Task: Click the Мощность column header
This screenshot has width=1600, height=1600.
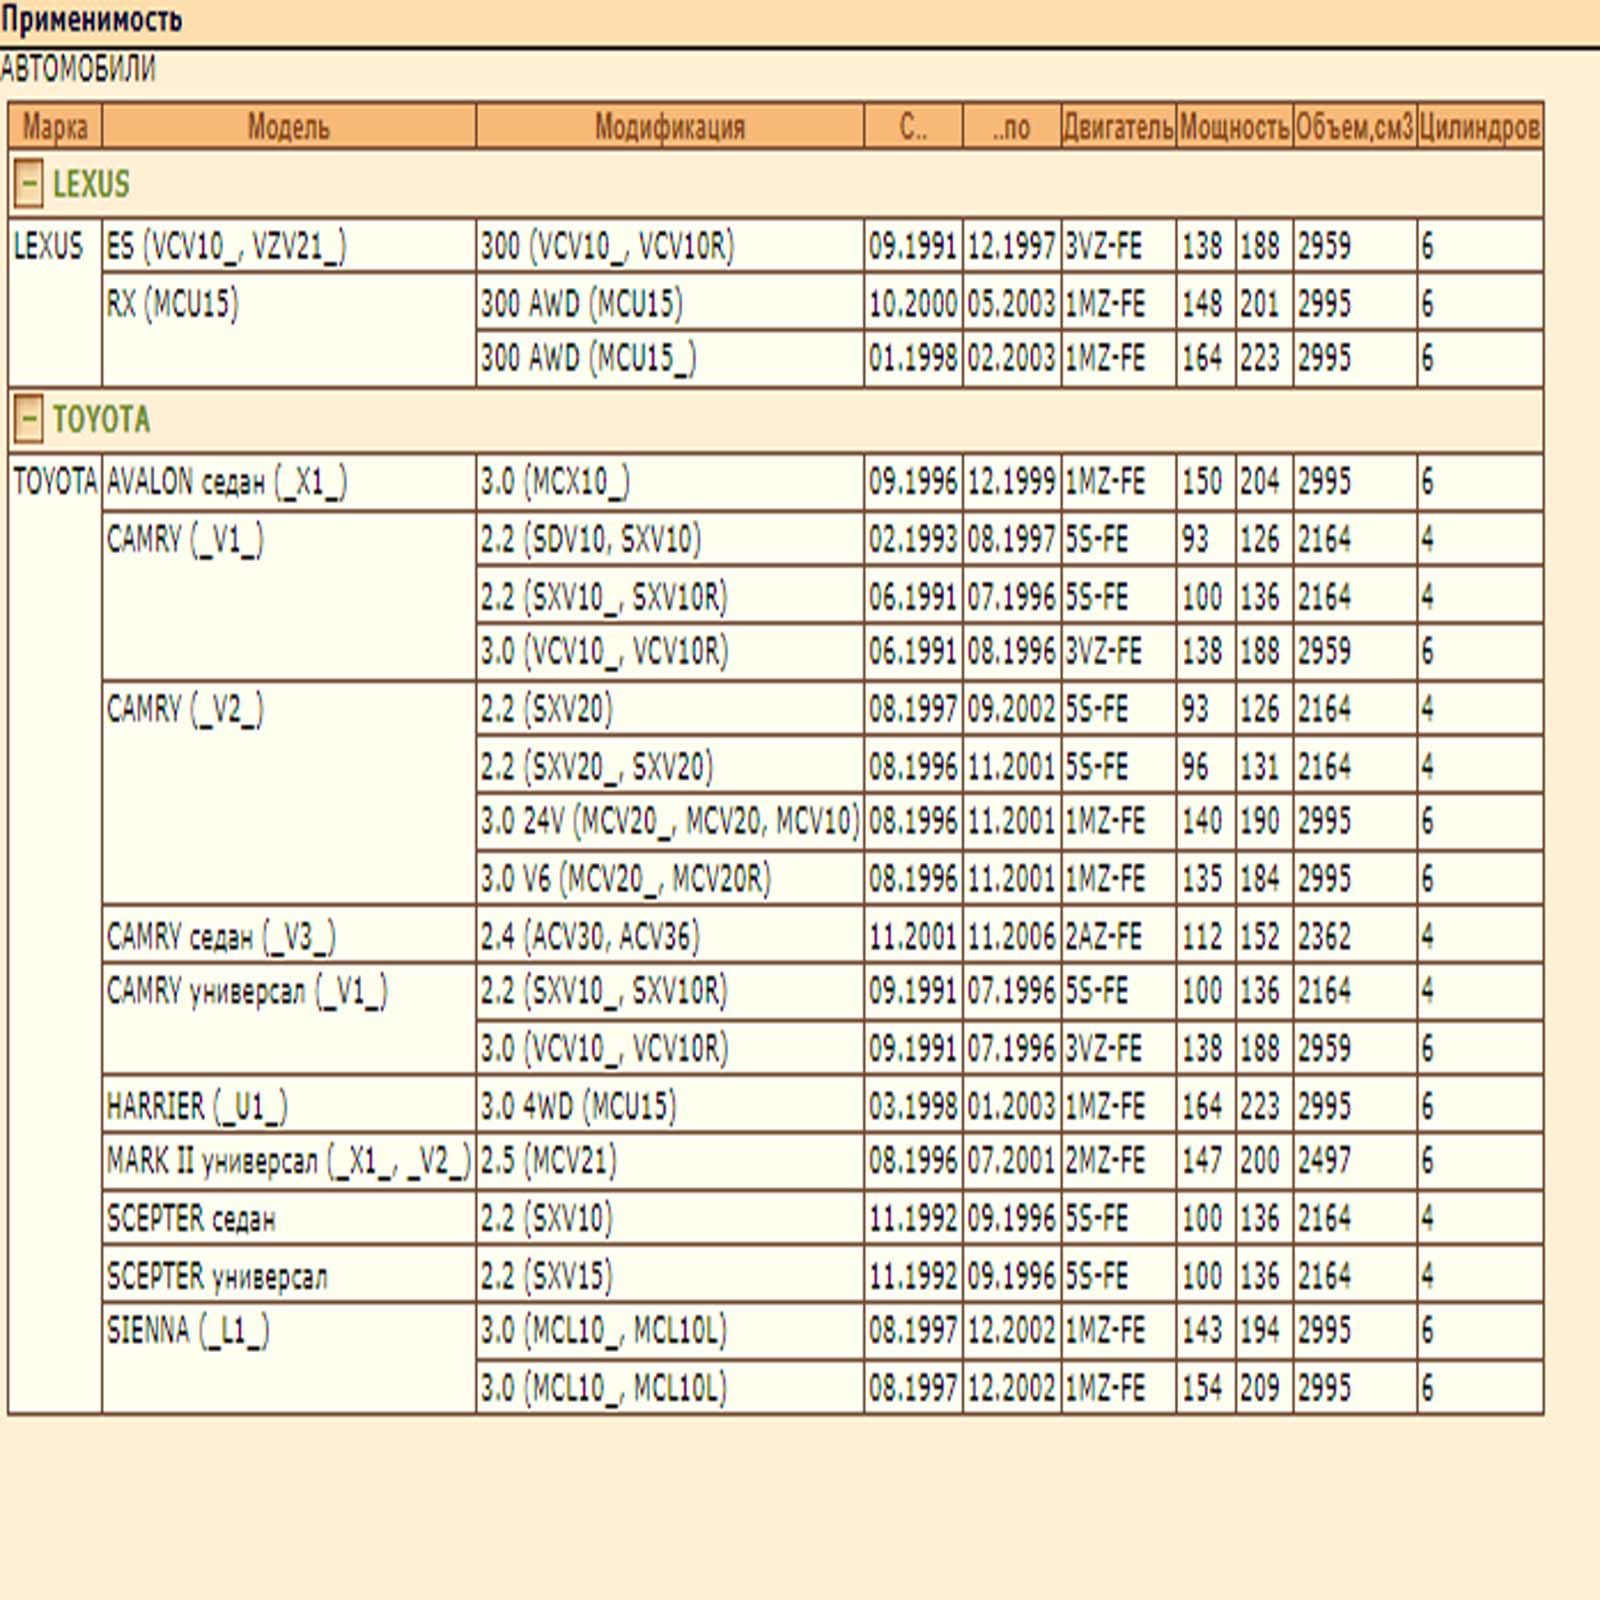Action: click(1235, 127)
